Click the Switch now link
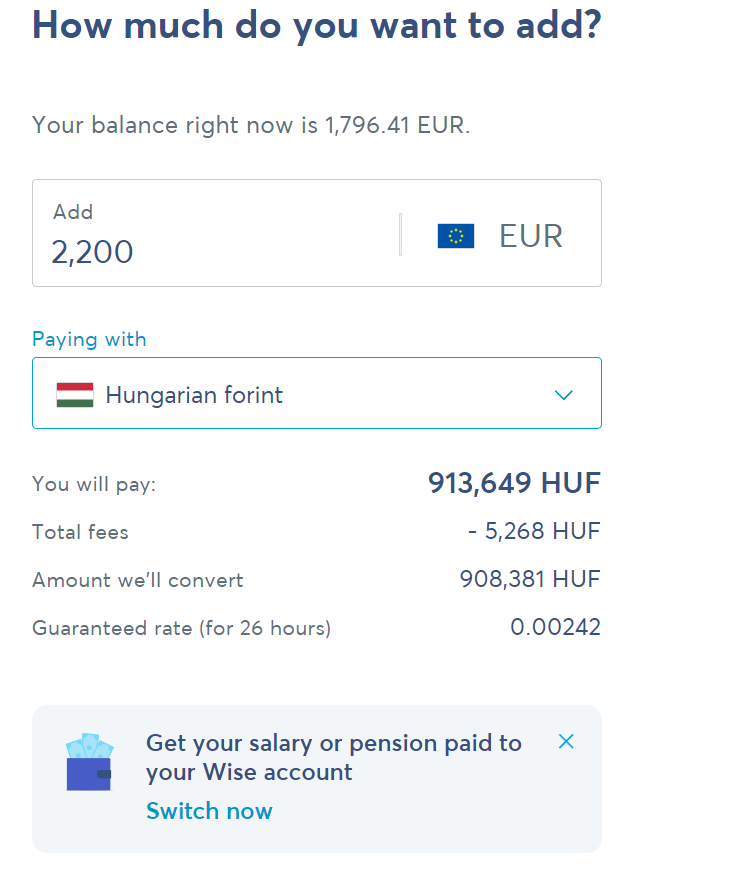Image resolution: width=745 pixels, height=877 pixels. coord(209,810)
